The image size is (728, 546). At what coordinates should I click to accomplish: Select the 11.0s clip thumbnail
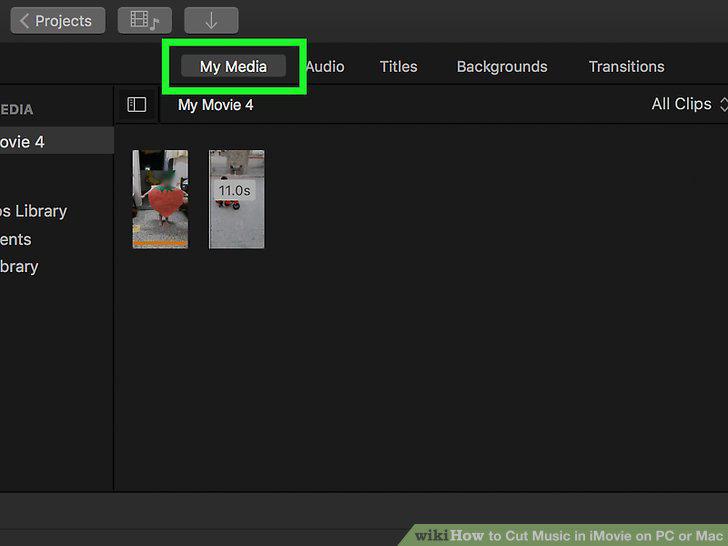coord(237,199)
